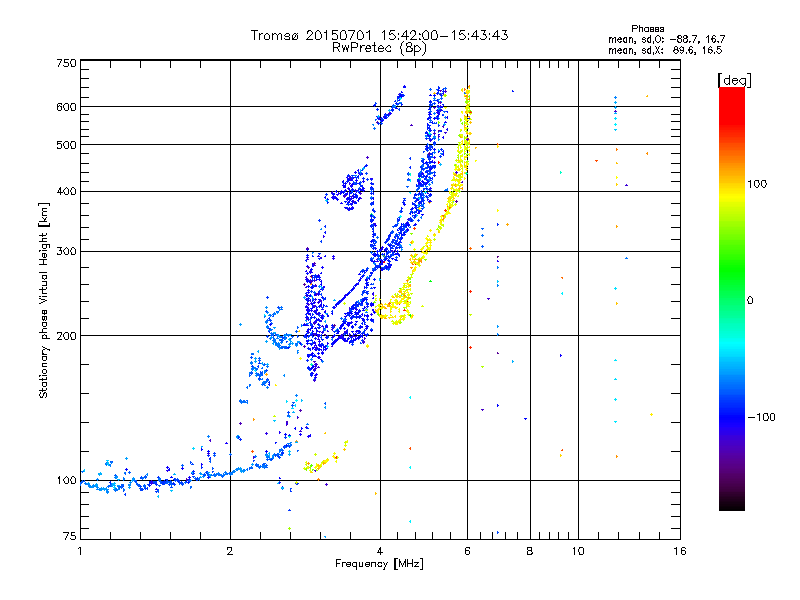Viewport: 800px width, 600px height.
Task: Click the y-axis label '300'
Action: (66, 252)
